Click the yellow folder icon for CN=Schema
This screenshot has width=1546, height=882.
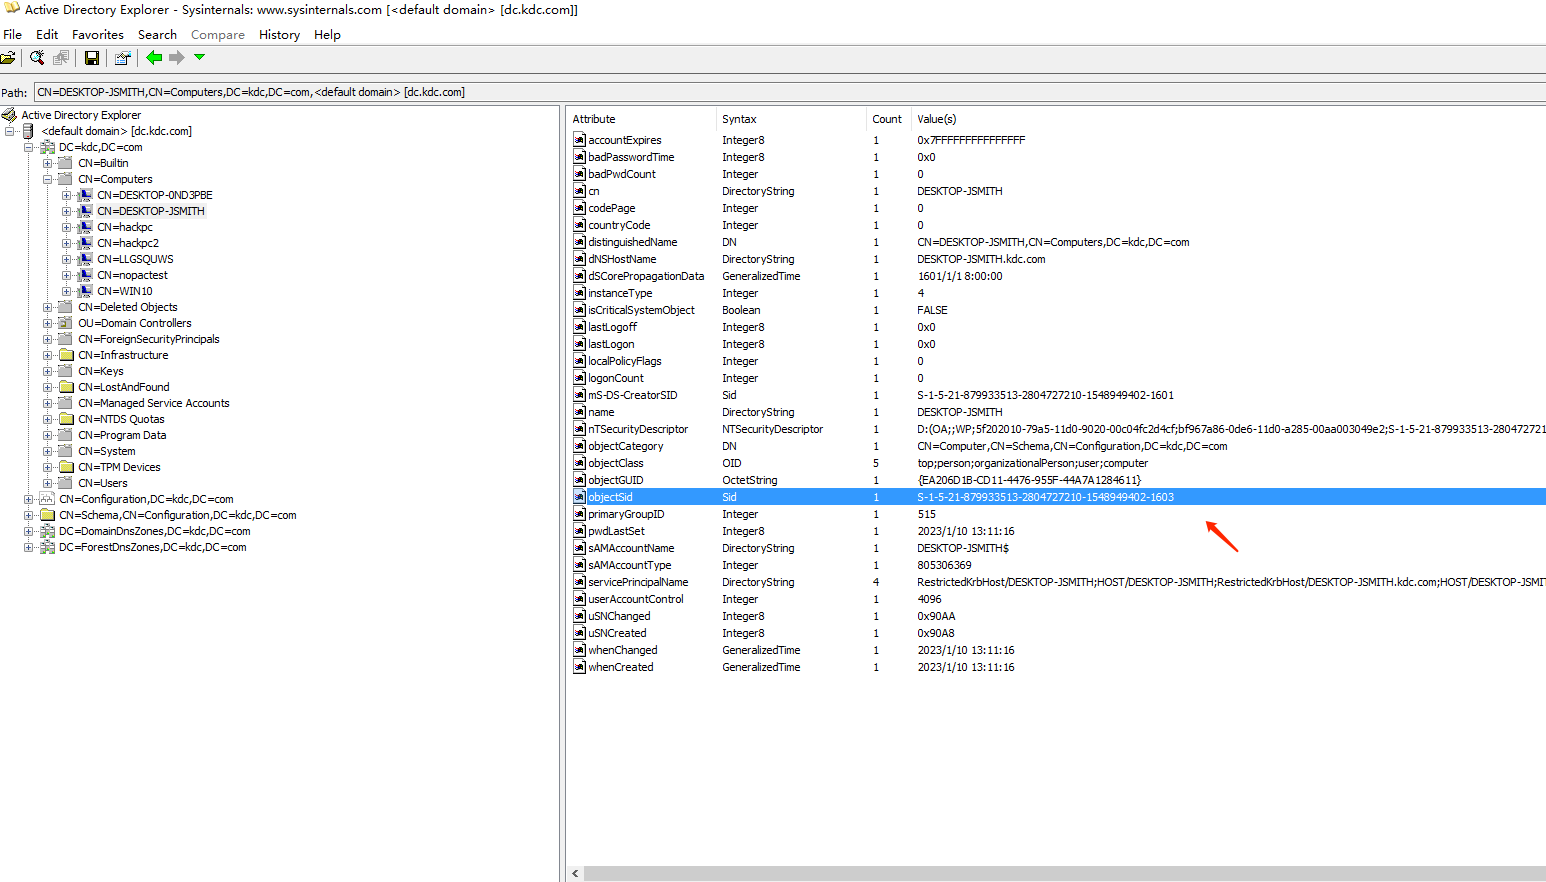47,515
